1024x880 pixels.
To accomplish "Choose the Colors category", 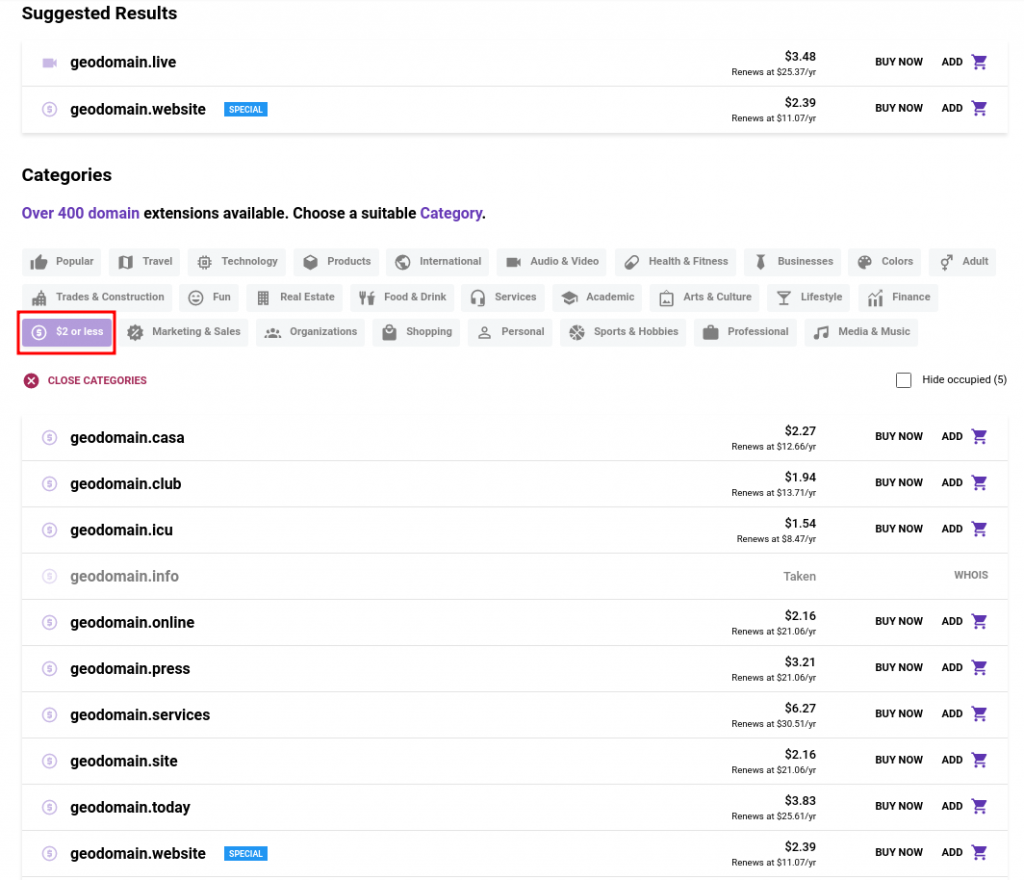I will click(885, 262).
